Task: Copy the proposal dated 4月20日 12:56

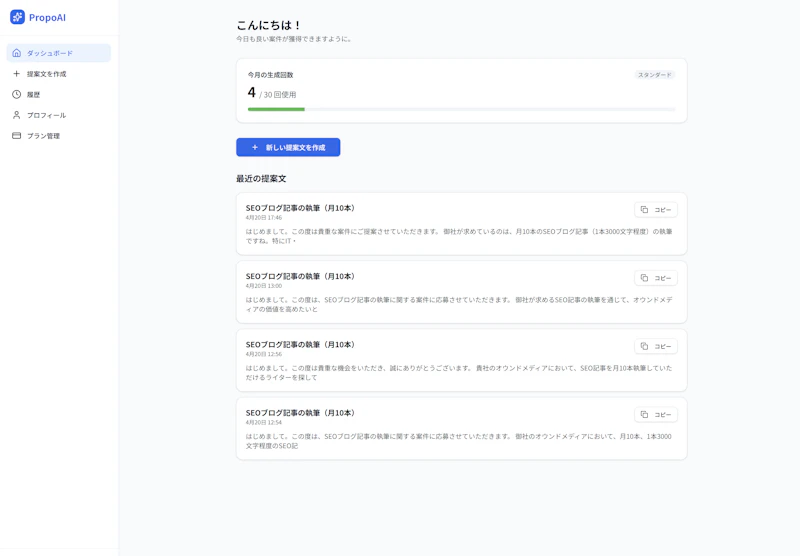Action: pyautogui.click(x=656, y=346)
